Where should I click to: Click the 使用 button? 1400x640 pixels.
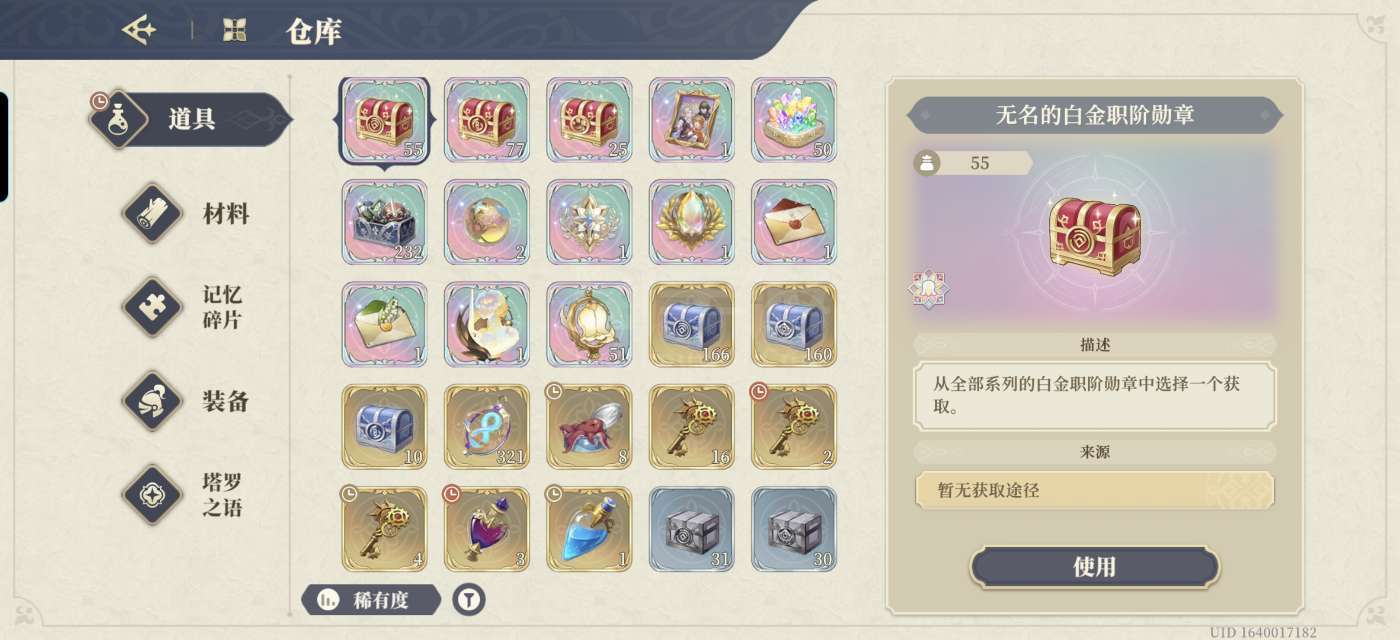click(1094, 567)
